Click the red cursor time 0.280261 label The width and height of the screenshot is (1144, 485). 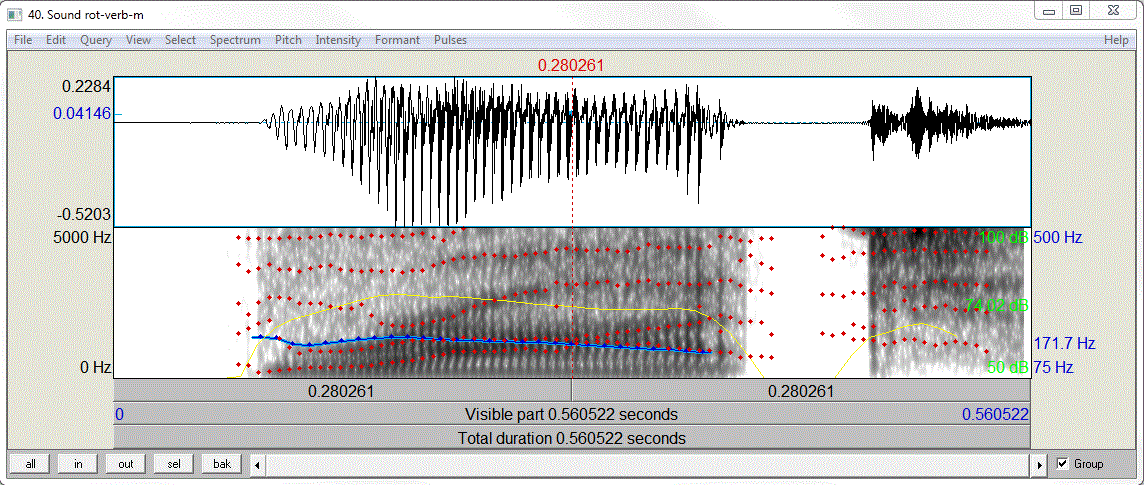[x=571, y=66]
